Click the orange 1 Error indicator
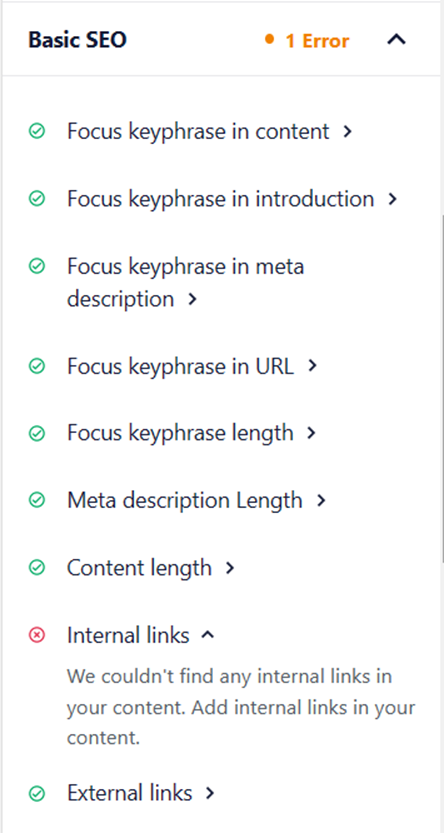The image size is (444, 833). point(307,40)
